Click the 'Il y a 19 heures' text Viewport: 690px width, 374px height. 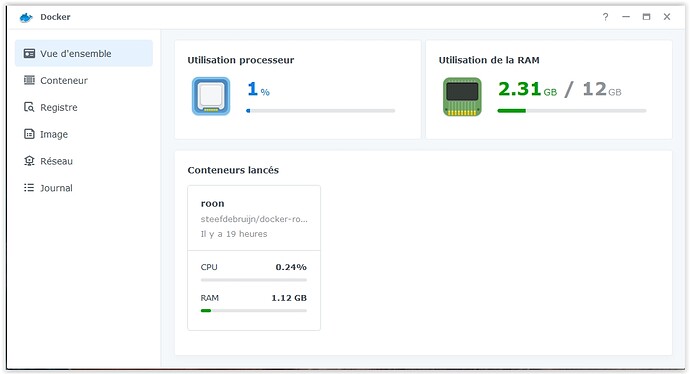[x=234, y=234]
